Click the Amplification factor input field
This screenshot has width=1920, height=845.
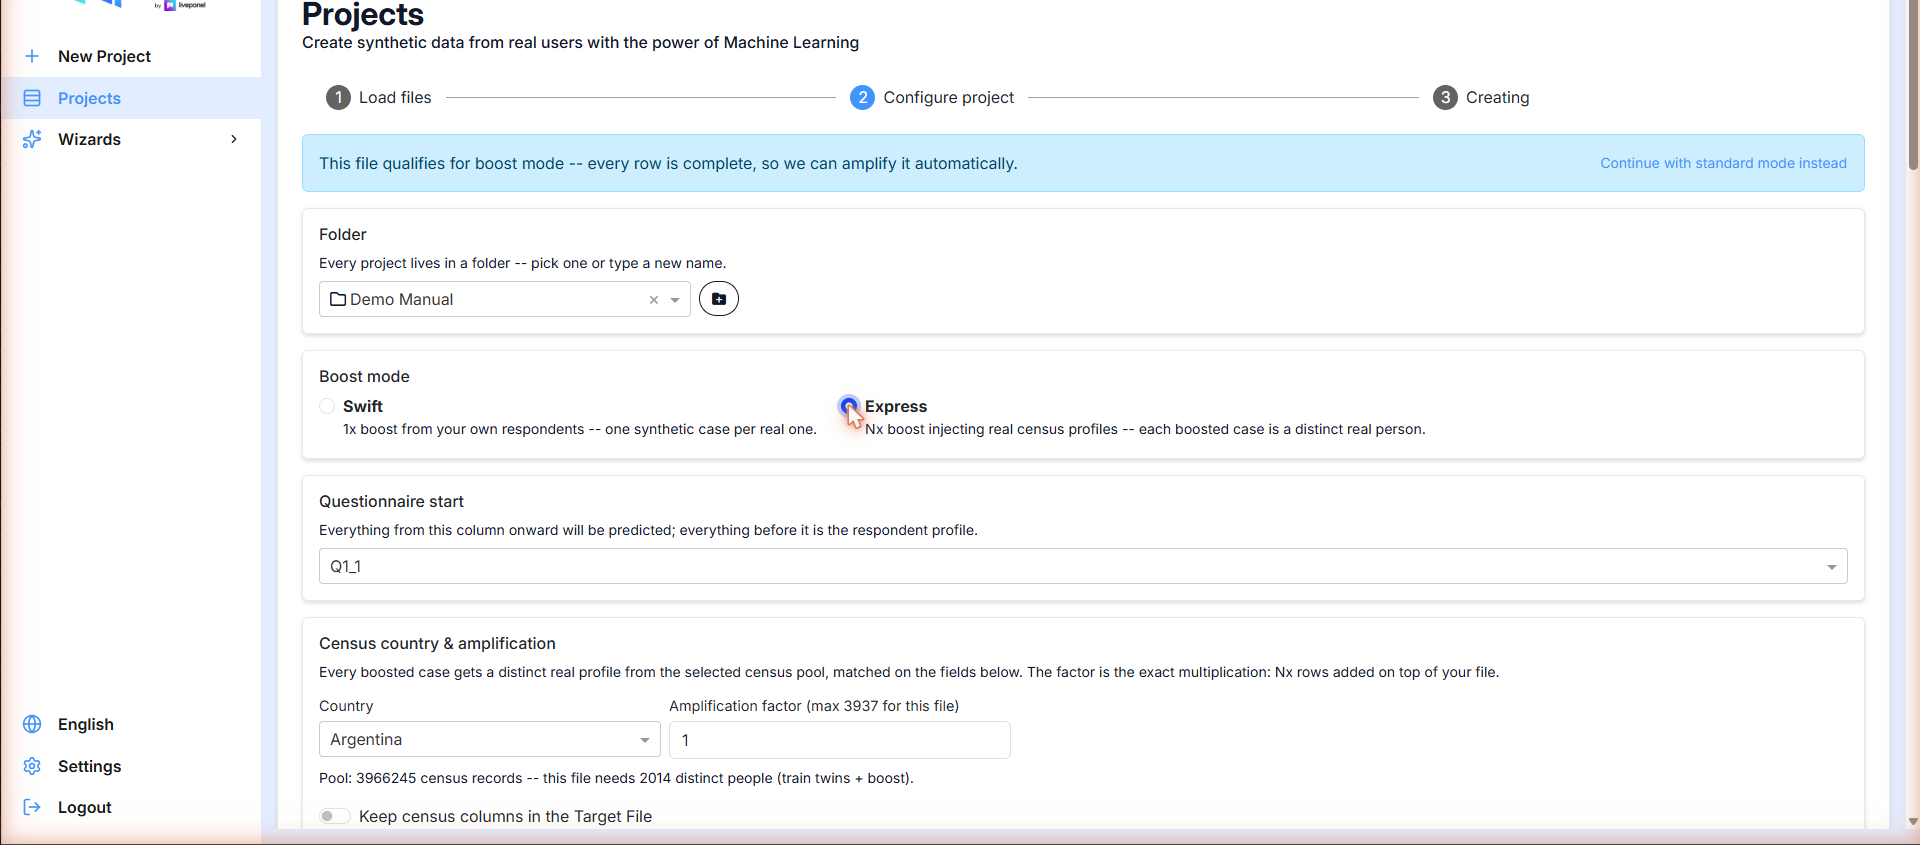(840, 740)
